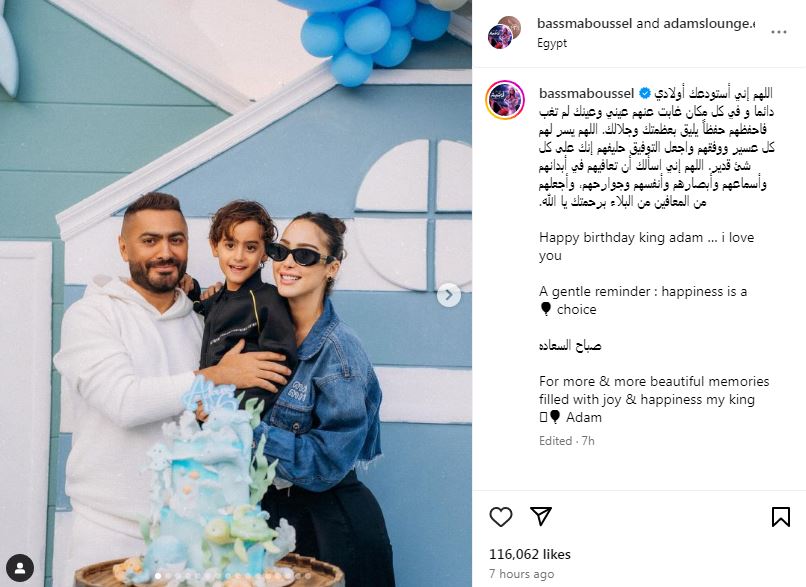Click the blue balloon cluster in the photo
Viewport: 806px width, 587px height.
coord(373,39)
